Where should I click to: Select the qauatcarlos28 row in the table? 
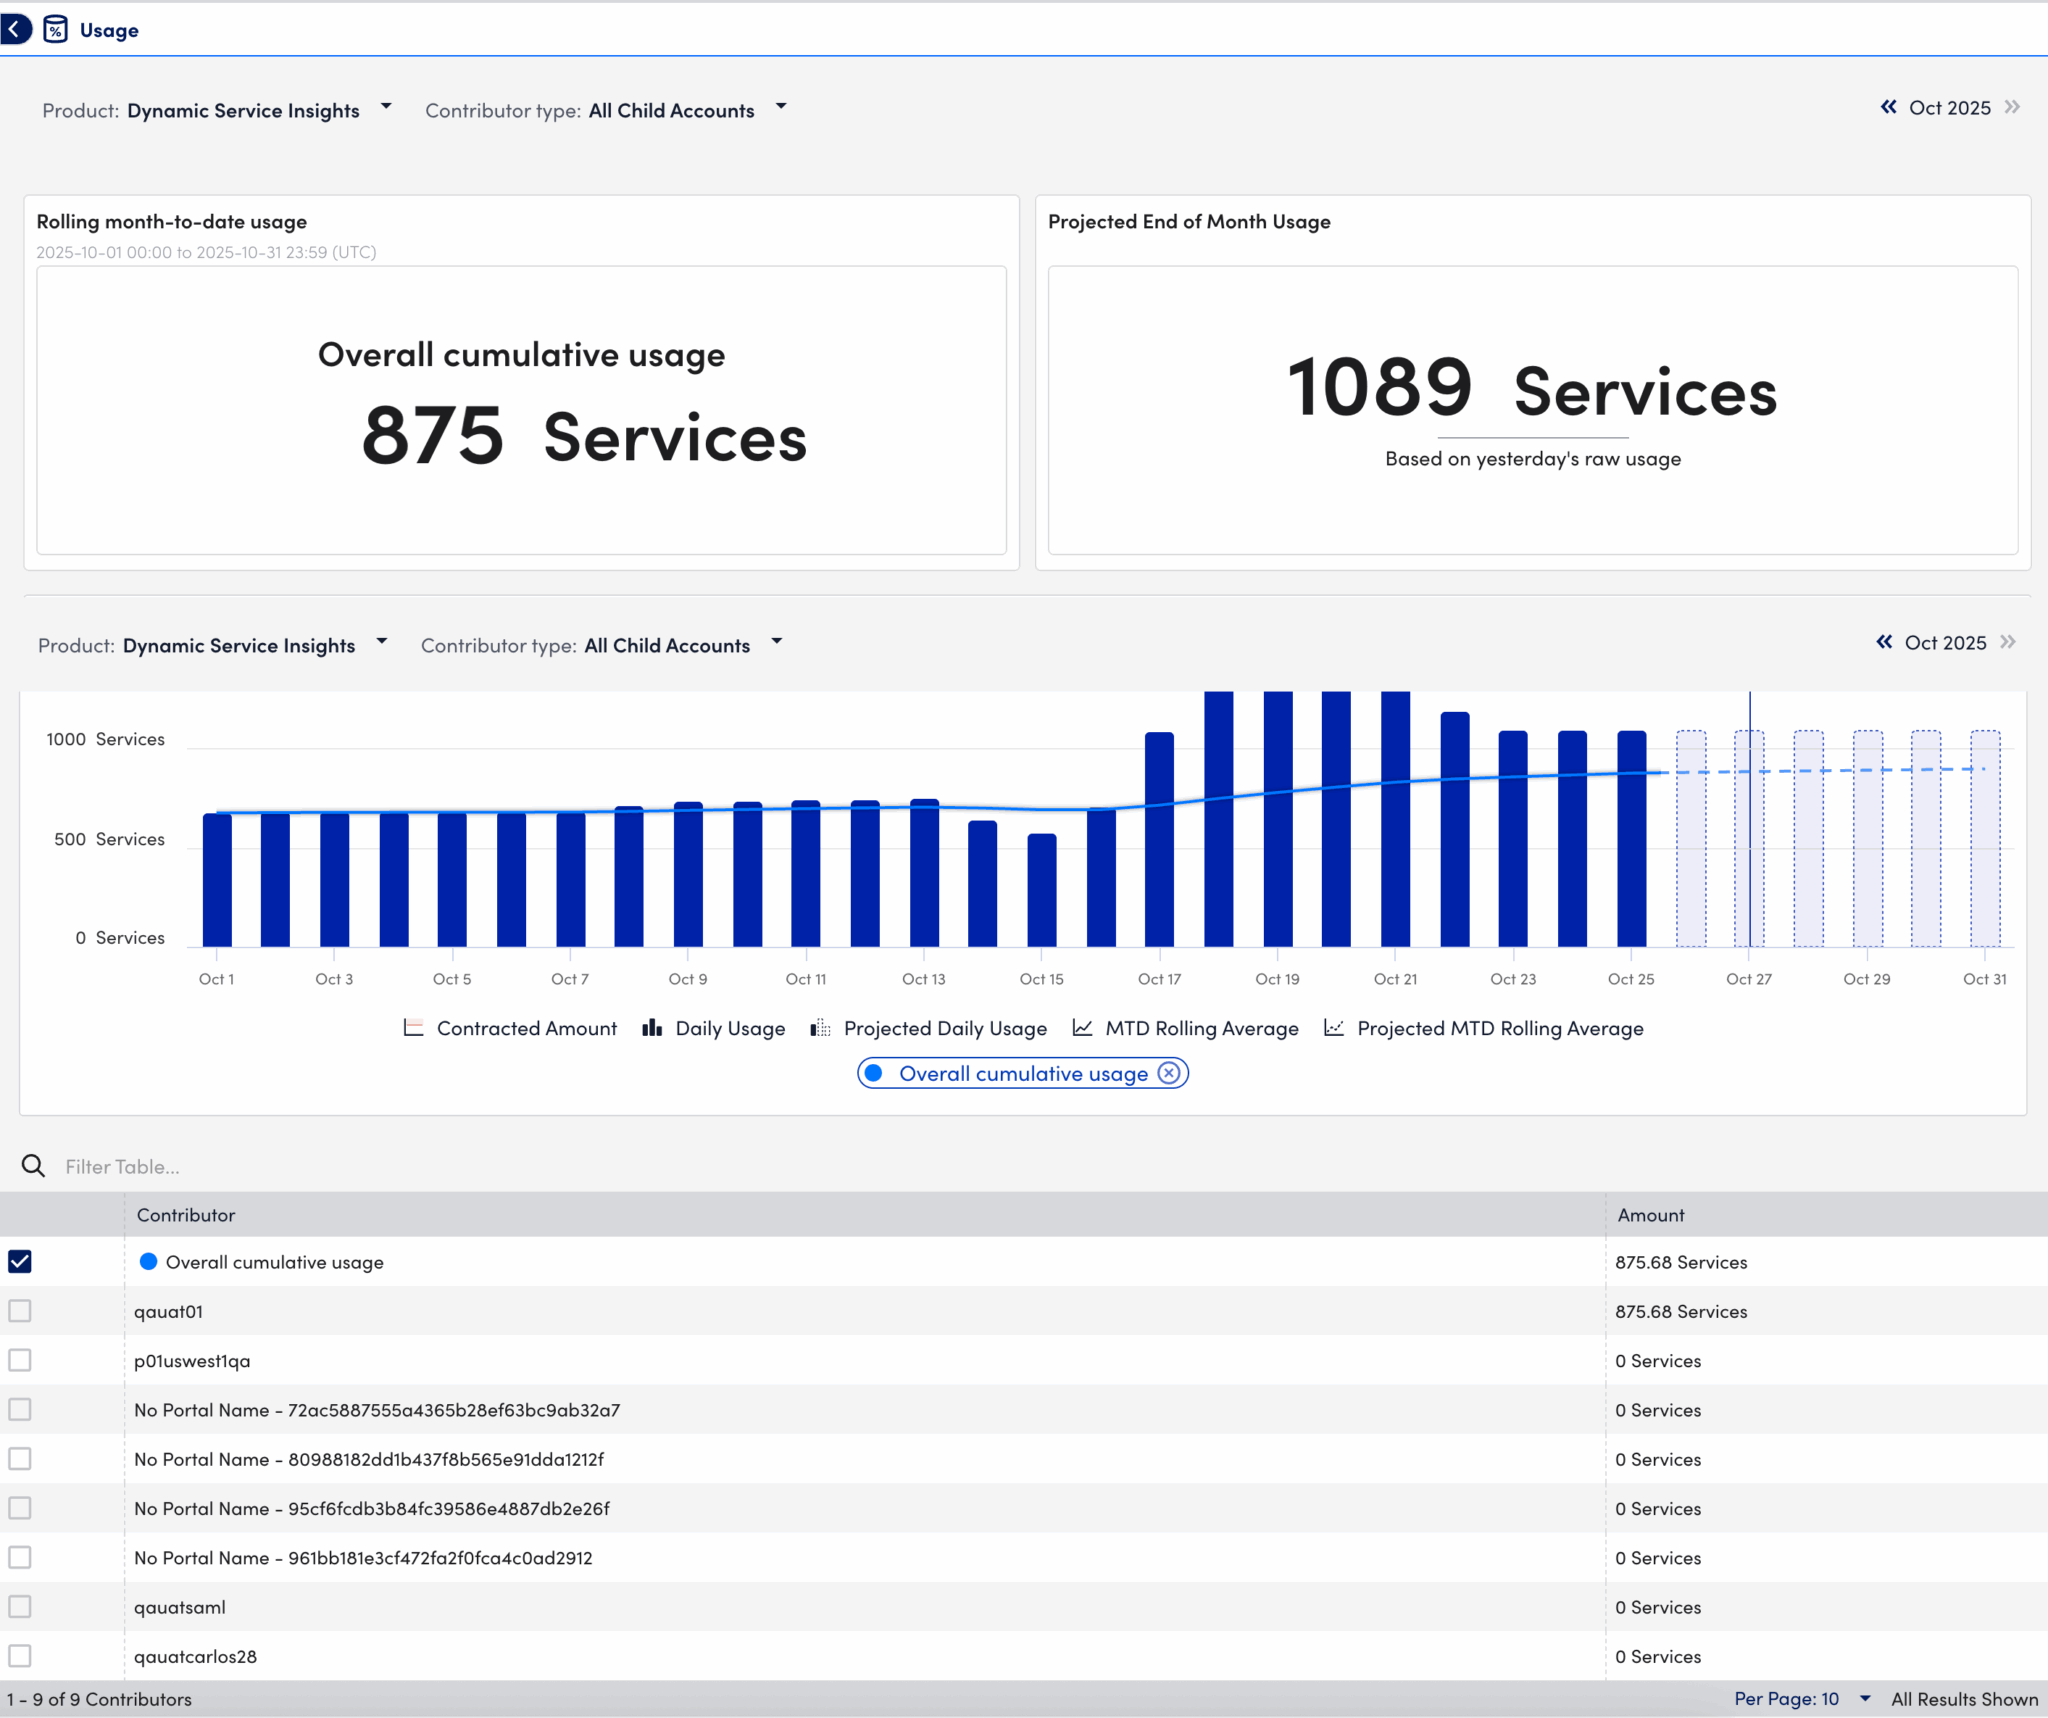point(195,1656)
